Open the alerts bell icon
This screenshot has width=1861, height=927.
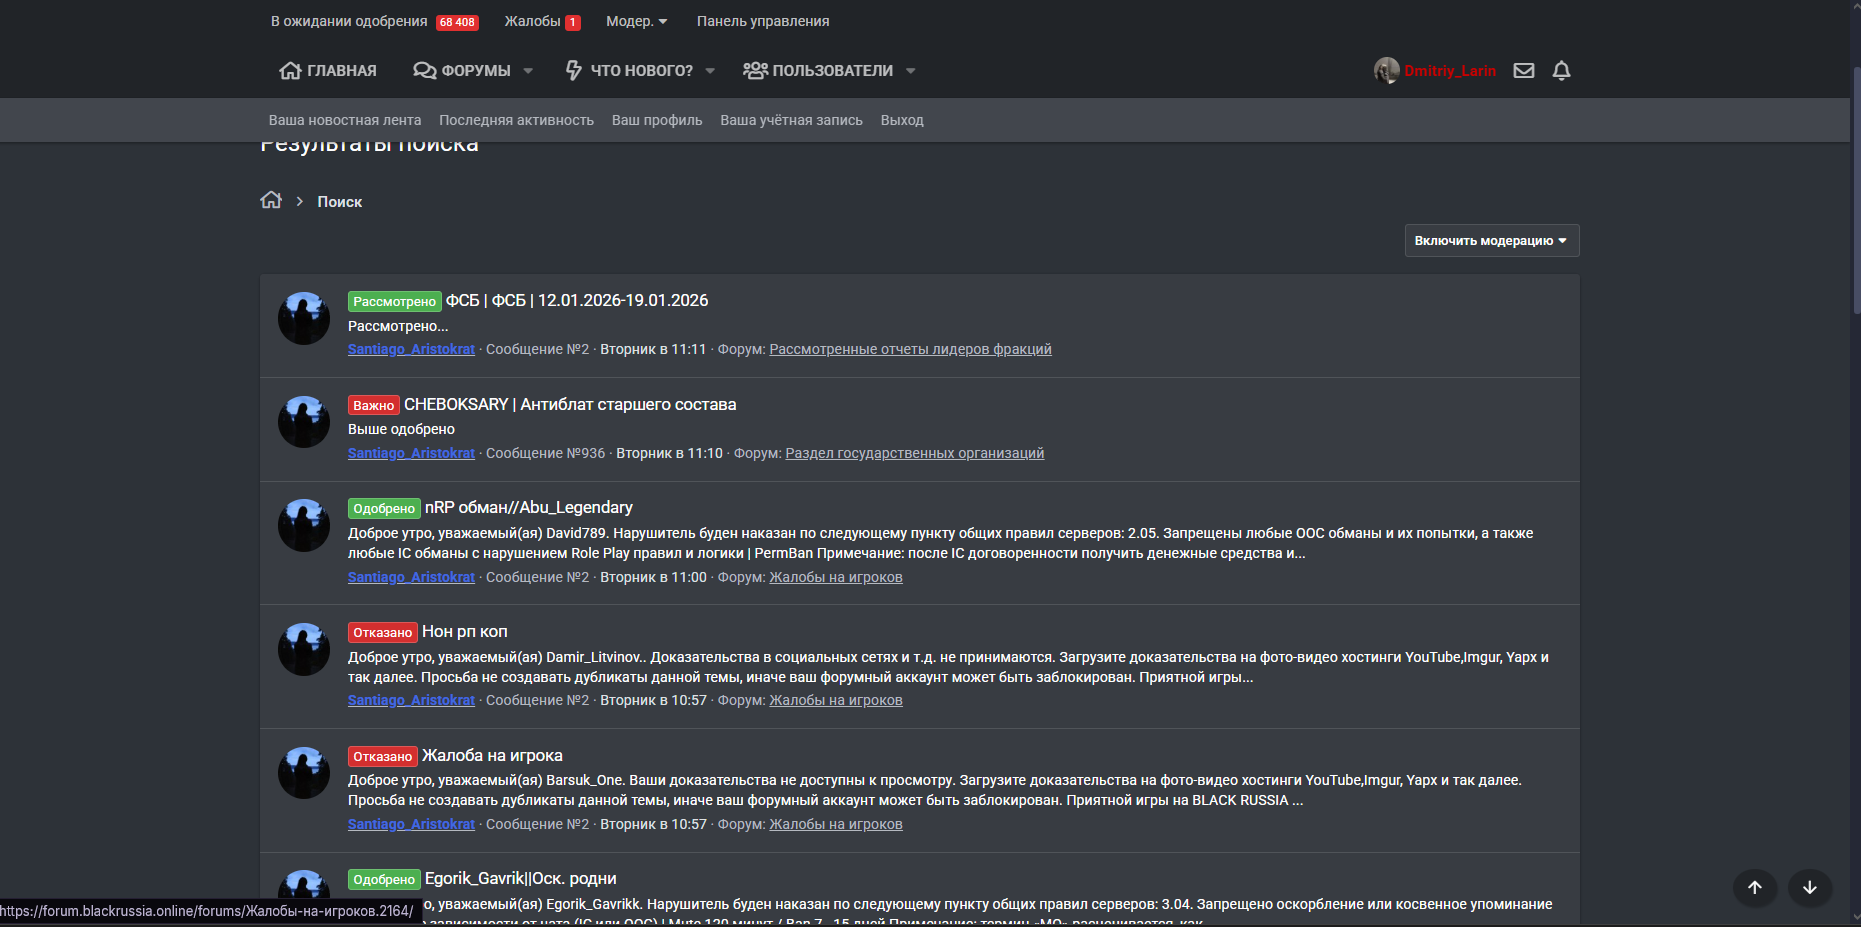click(x=1561, y=71)
